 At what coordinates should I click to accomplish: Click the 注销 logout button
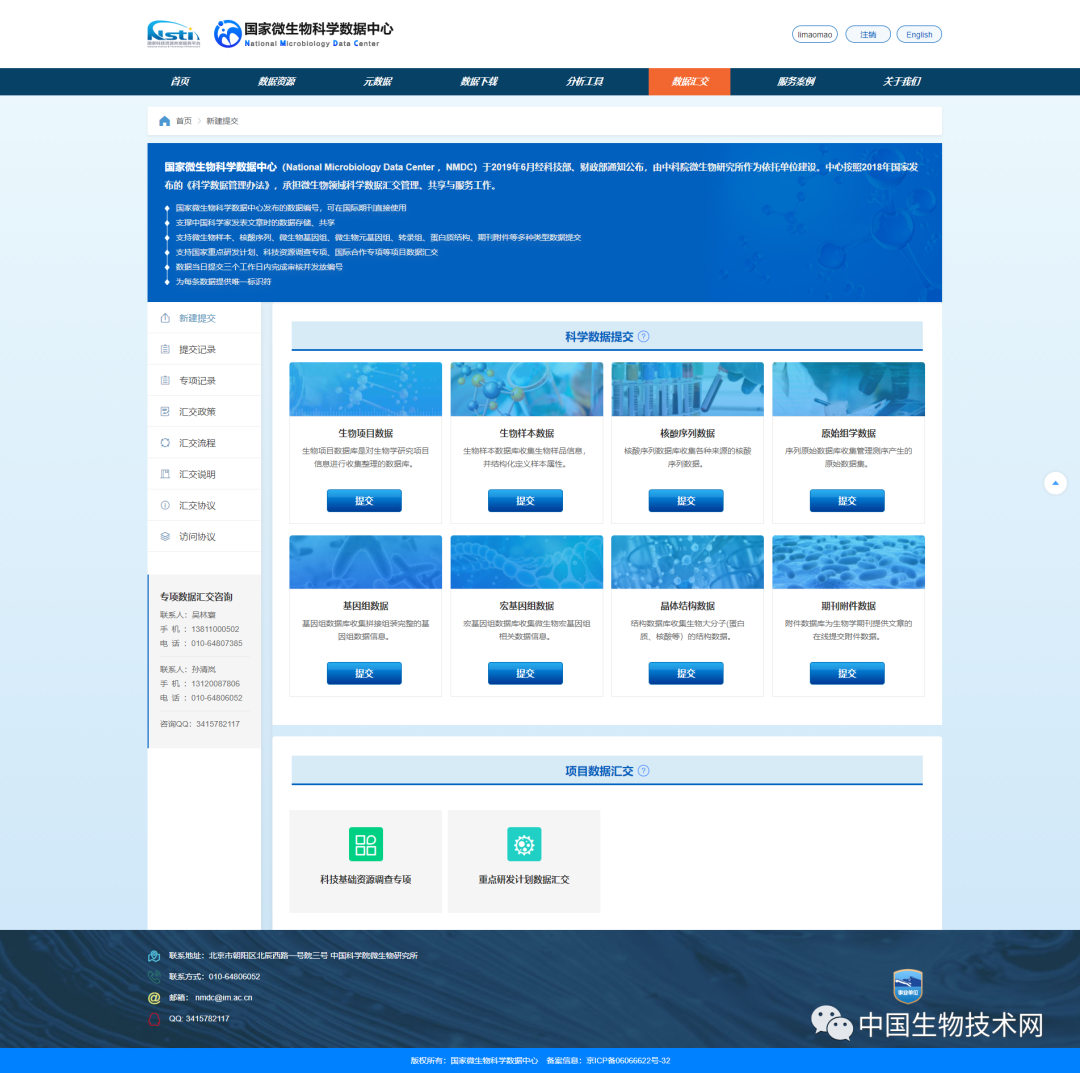(x=867, y=34)
